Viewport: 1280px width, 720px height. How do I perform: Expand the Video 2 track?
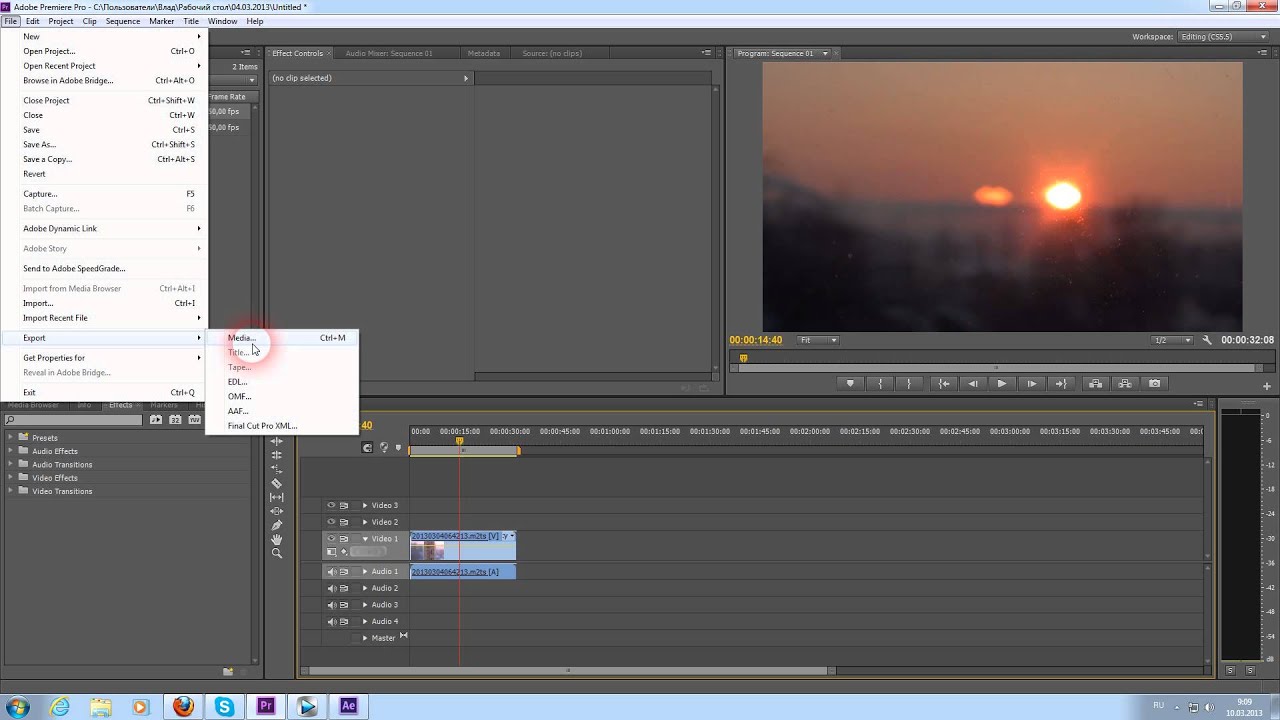(x=365, y=522)
